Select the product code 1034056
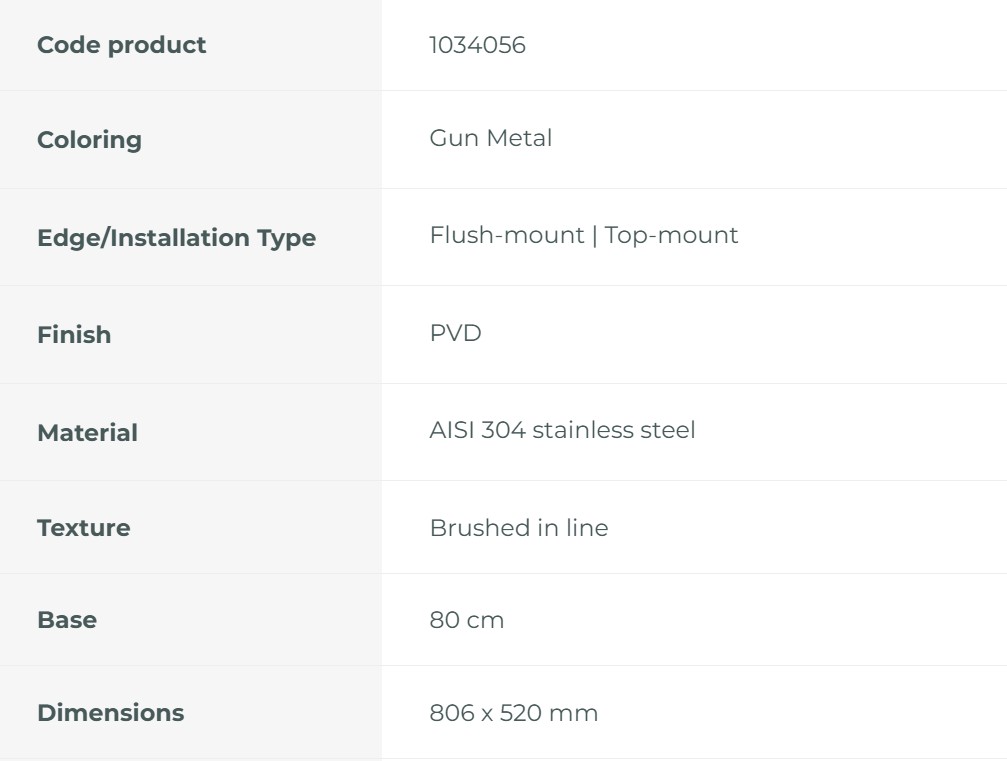This screenshot has width=1007, height=761. point(477,45)
